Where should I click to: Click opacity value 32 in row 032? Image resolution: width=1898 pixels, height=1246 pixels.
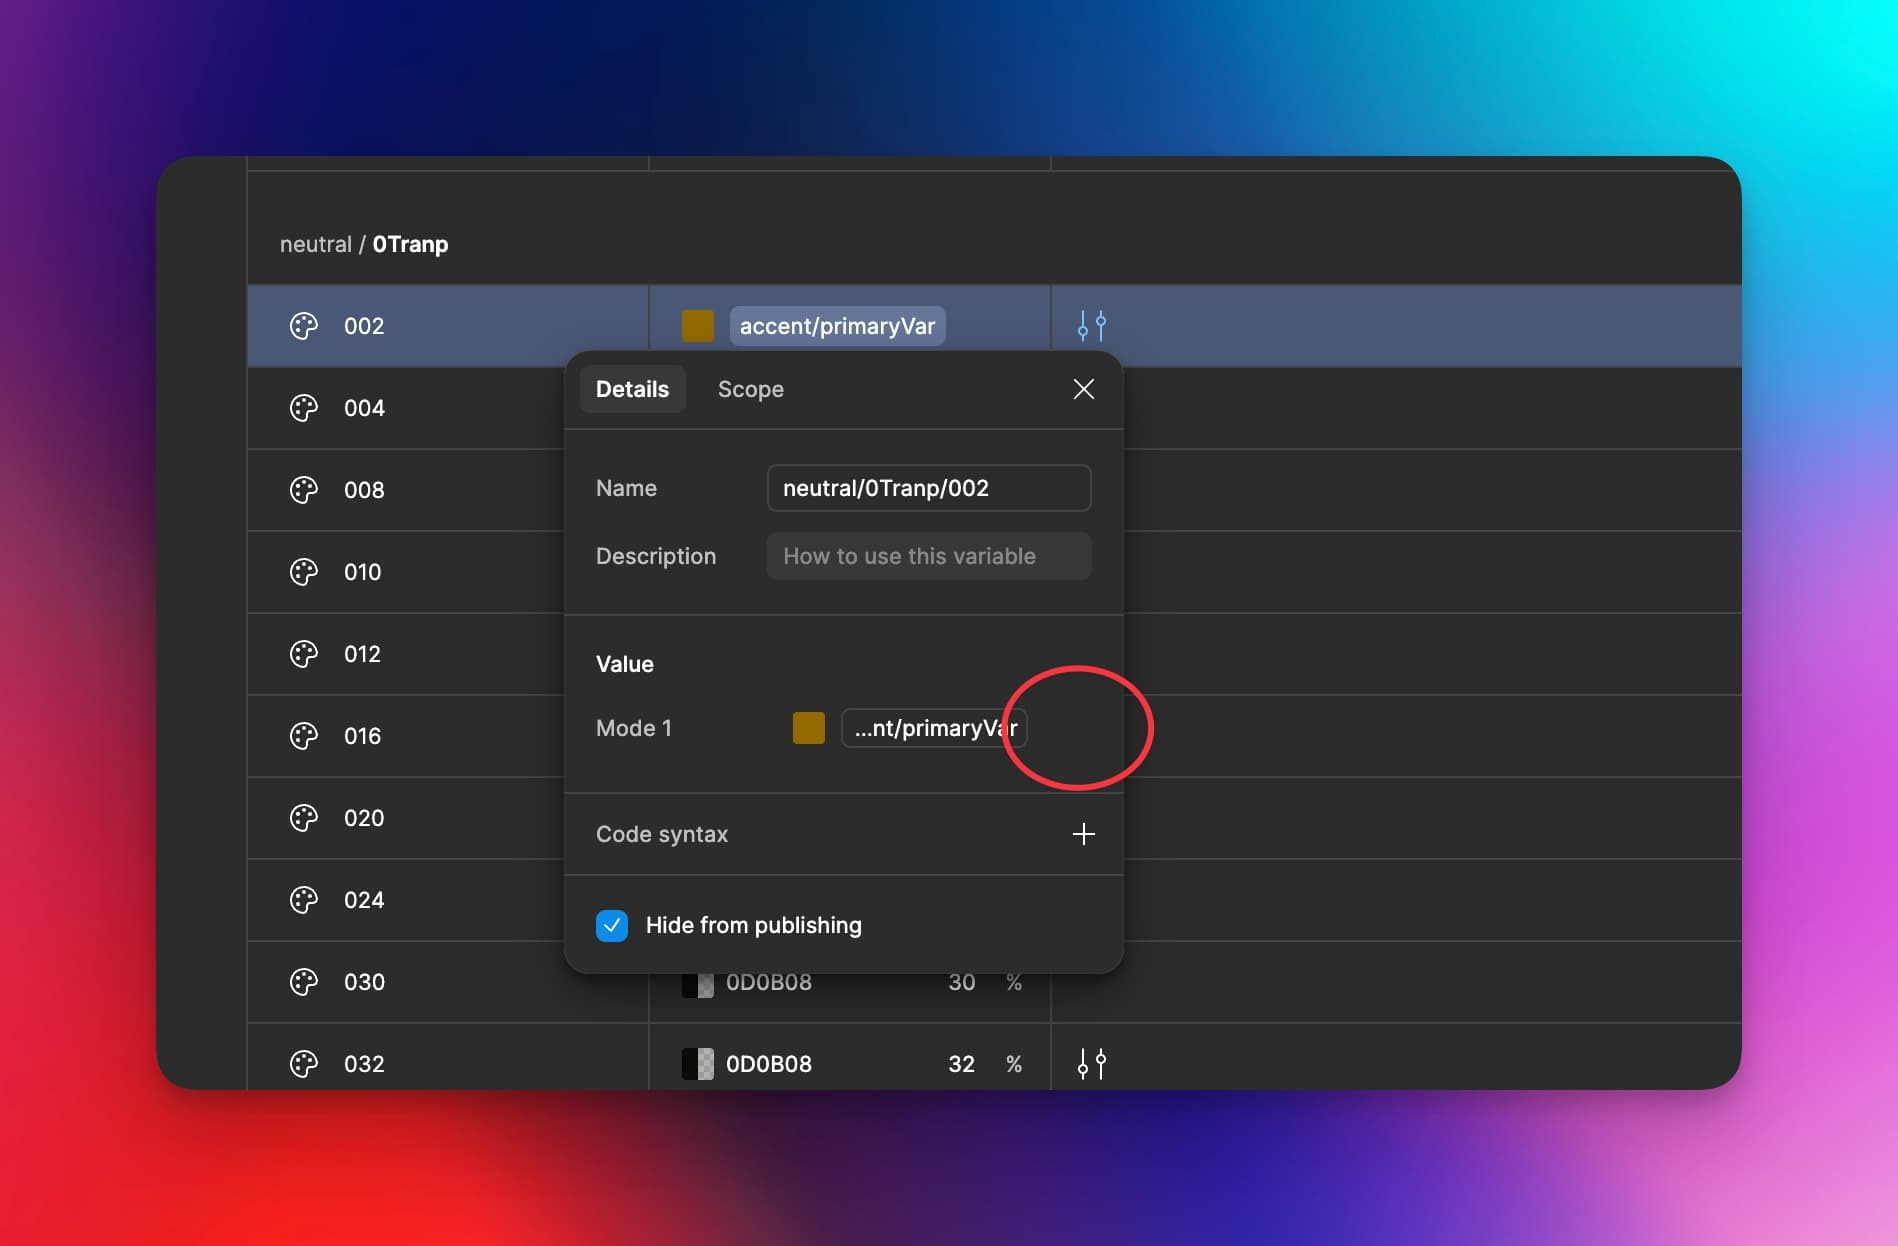961,1064
